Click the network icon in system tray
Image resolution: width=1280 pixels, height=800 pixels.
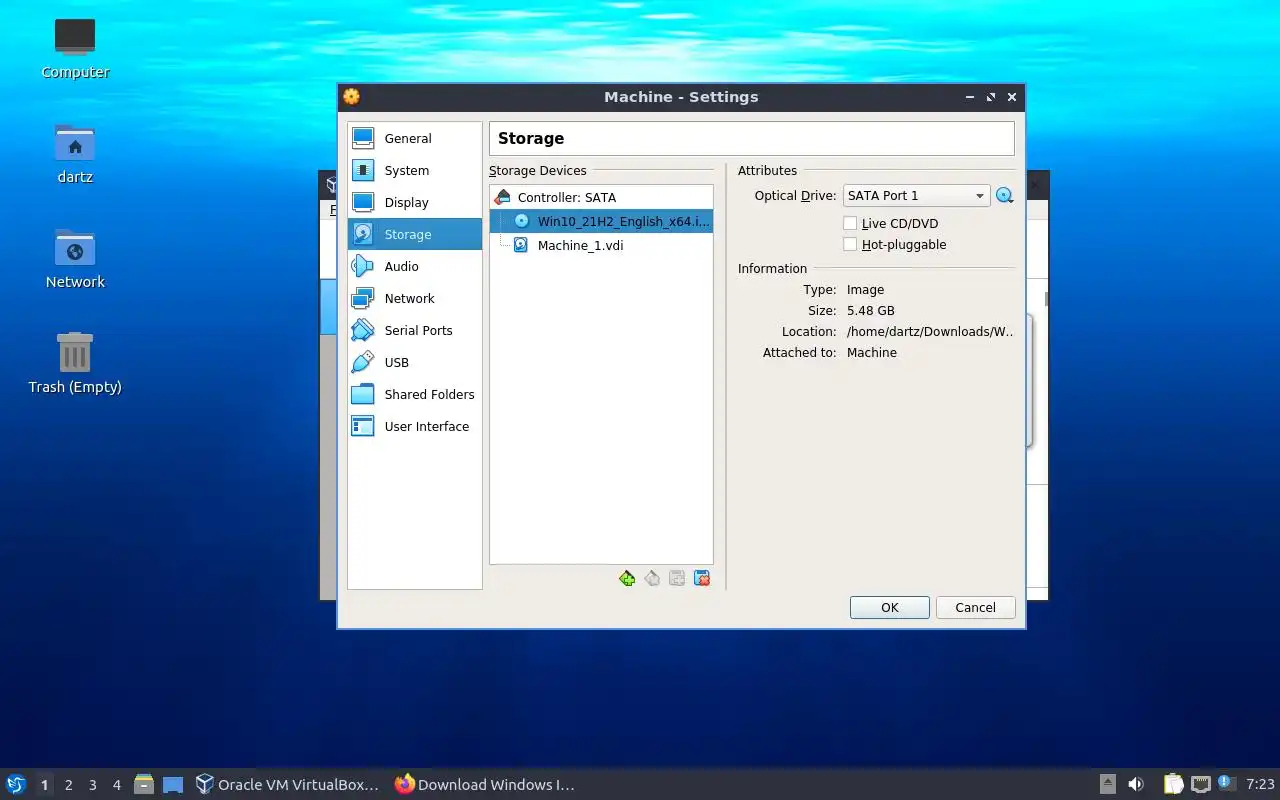coord(1200,784)
